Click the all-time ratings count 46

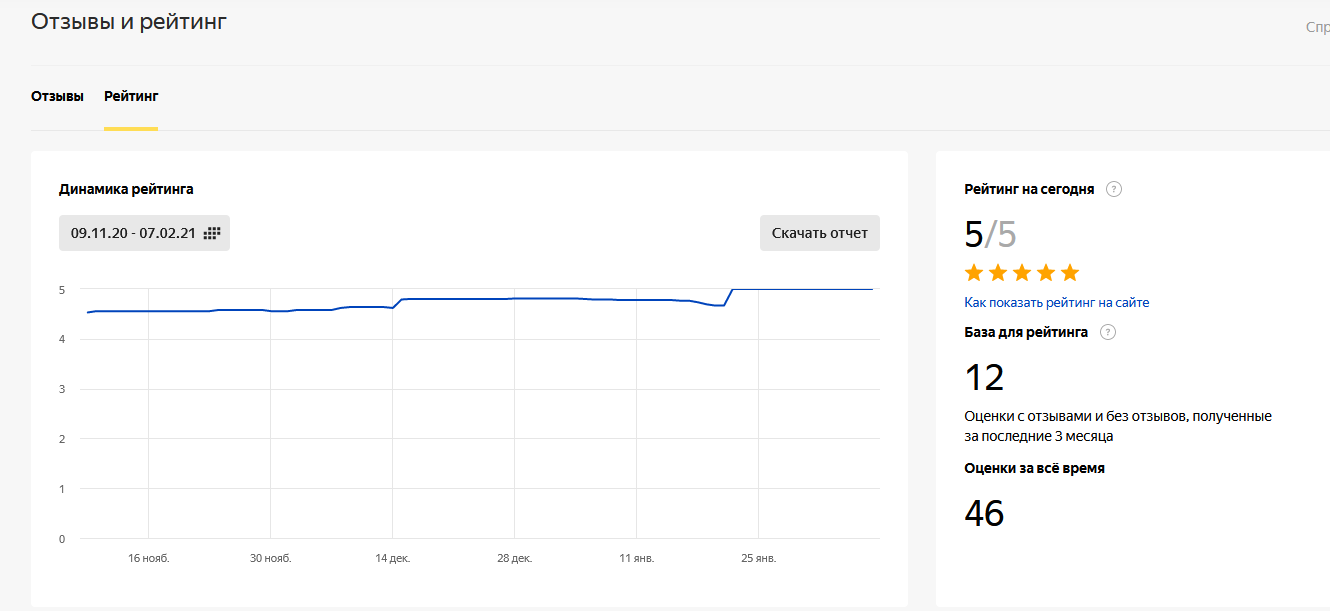click(984, 513)
